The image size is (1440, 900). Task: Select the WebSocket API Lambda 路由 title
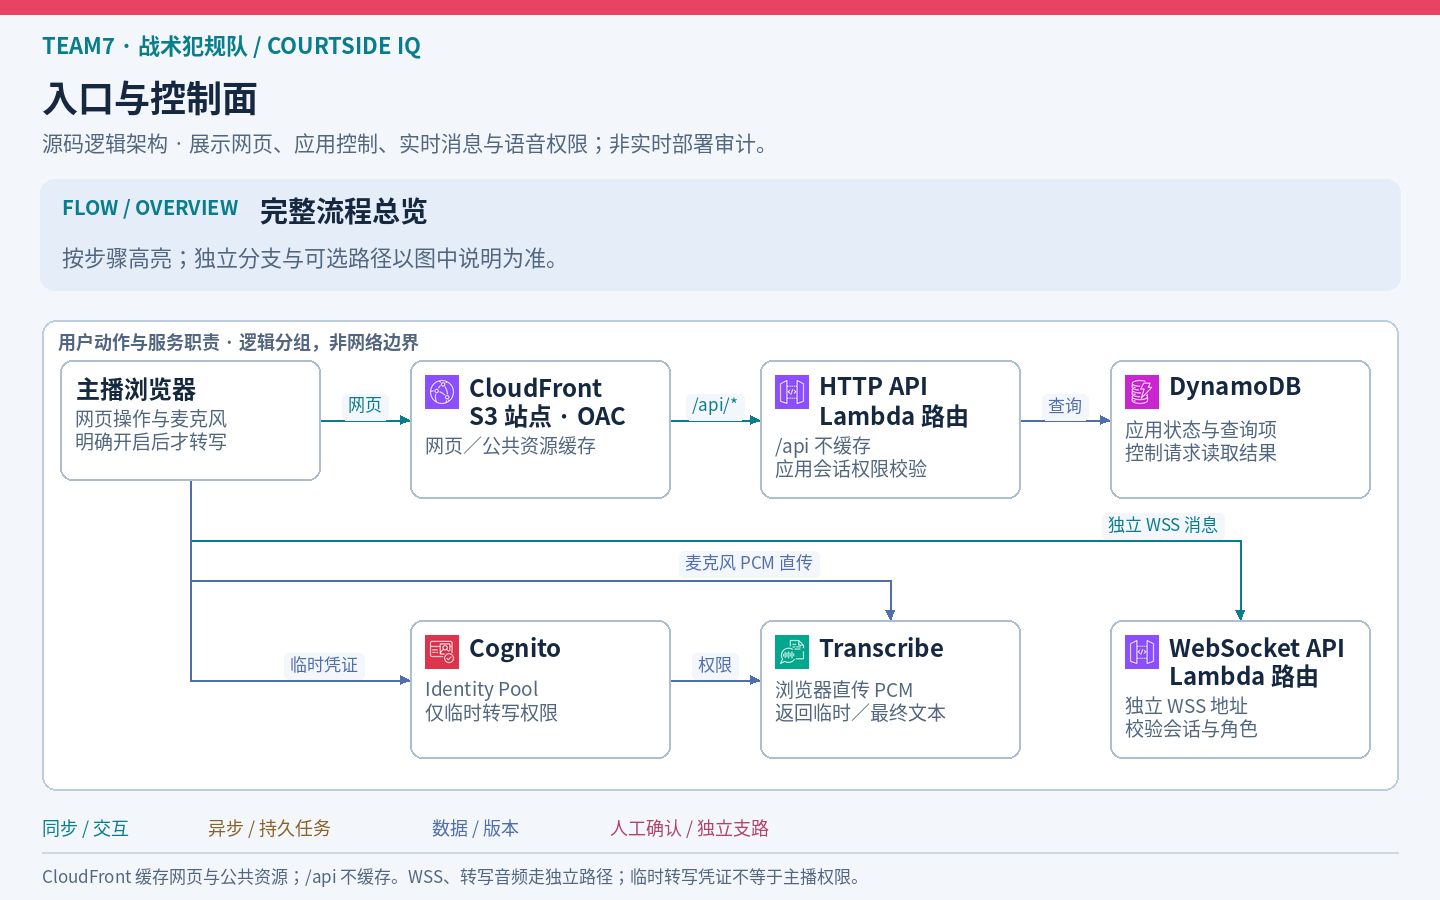pos(1257,662)
